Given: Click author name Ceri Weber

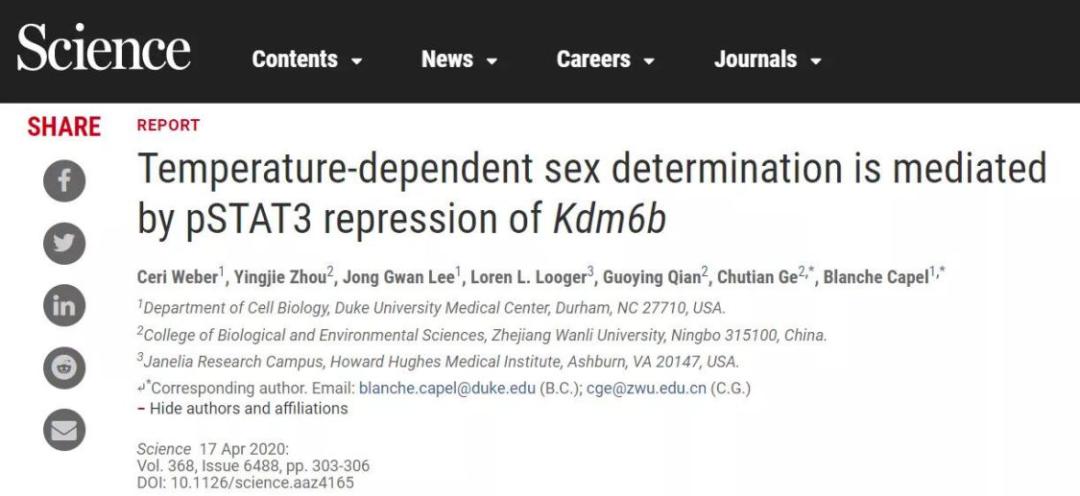Looking at the screenshot, I should pos(178,277).
